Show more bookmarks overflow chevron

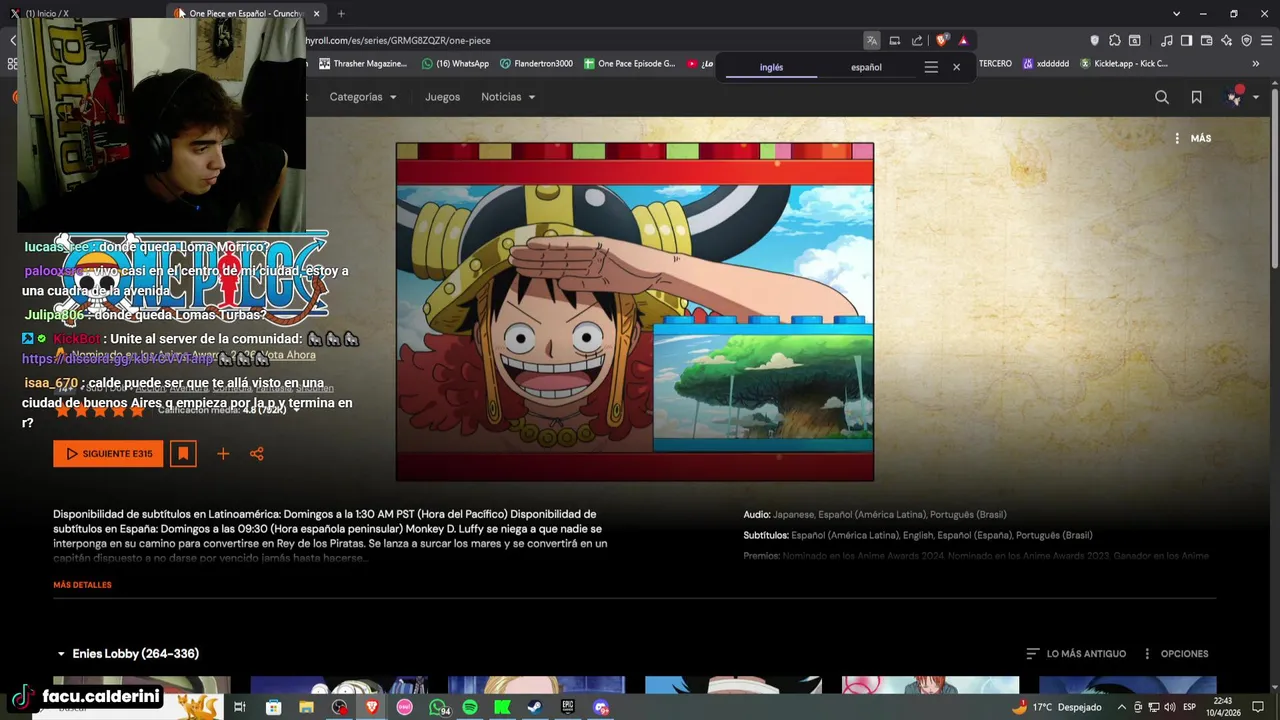(1256, 64)
